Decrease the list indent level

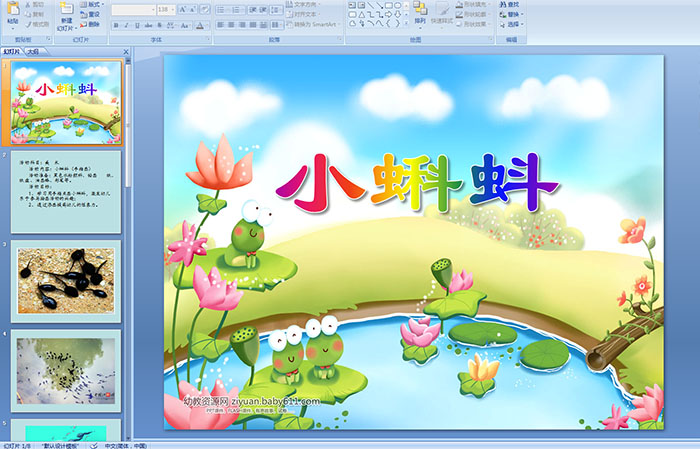(253, 10)
